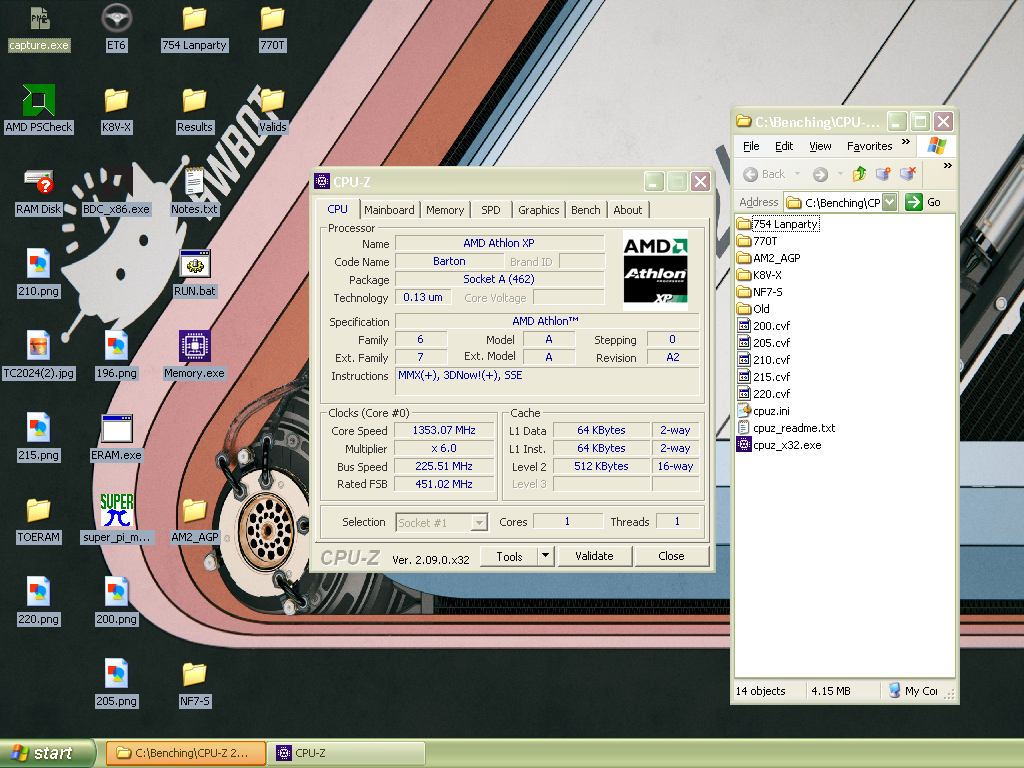This screenshot has width=1024, height=768.
Task: Switch to the Graphics tab in CPU-Z
Action: tap(539, 210)
